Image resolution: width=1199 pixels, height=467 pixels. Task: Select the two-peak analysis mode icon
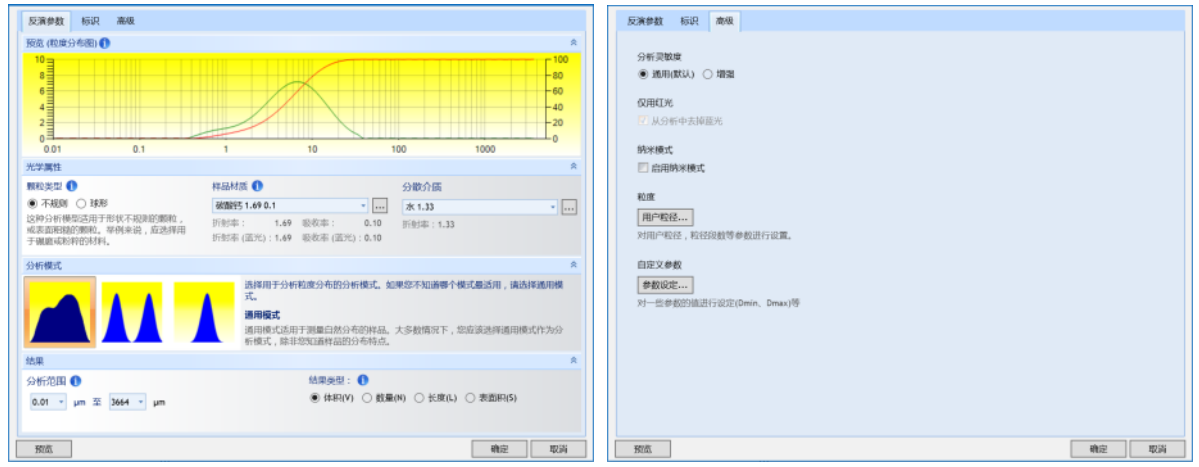pos(132,312)
